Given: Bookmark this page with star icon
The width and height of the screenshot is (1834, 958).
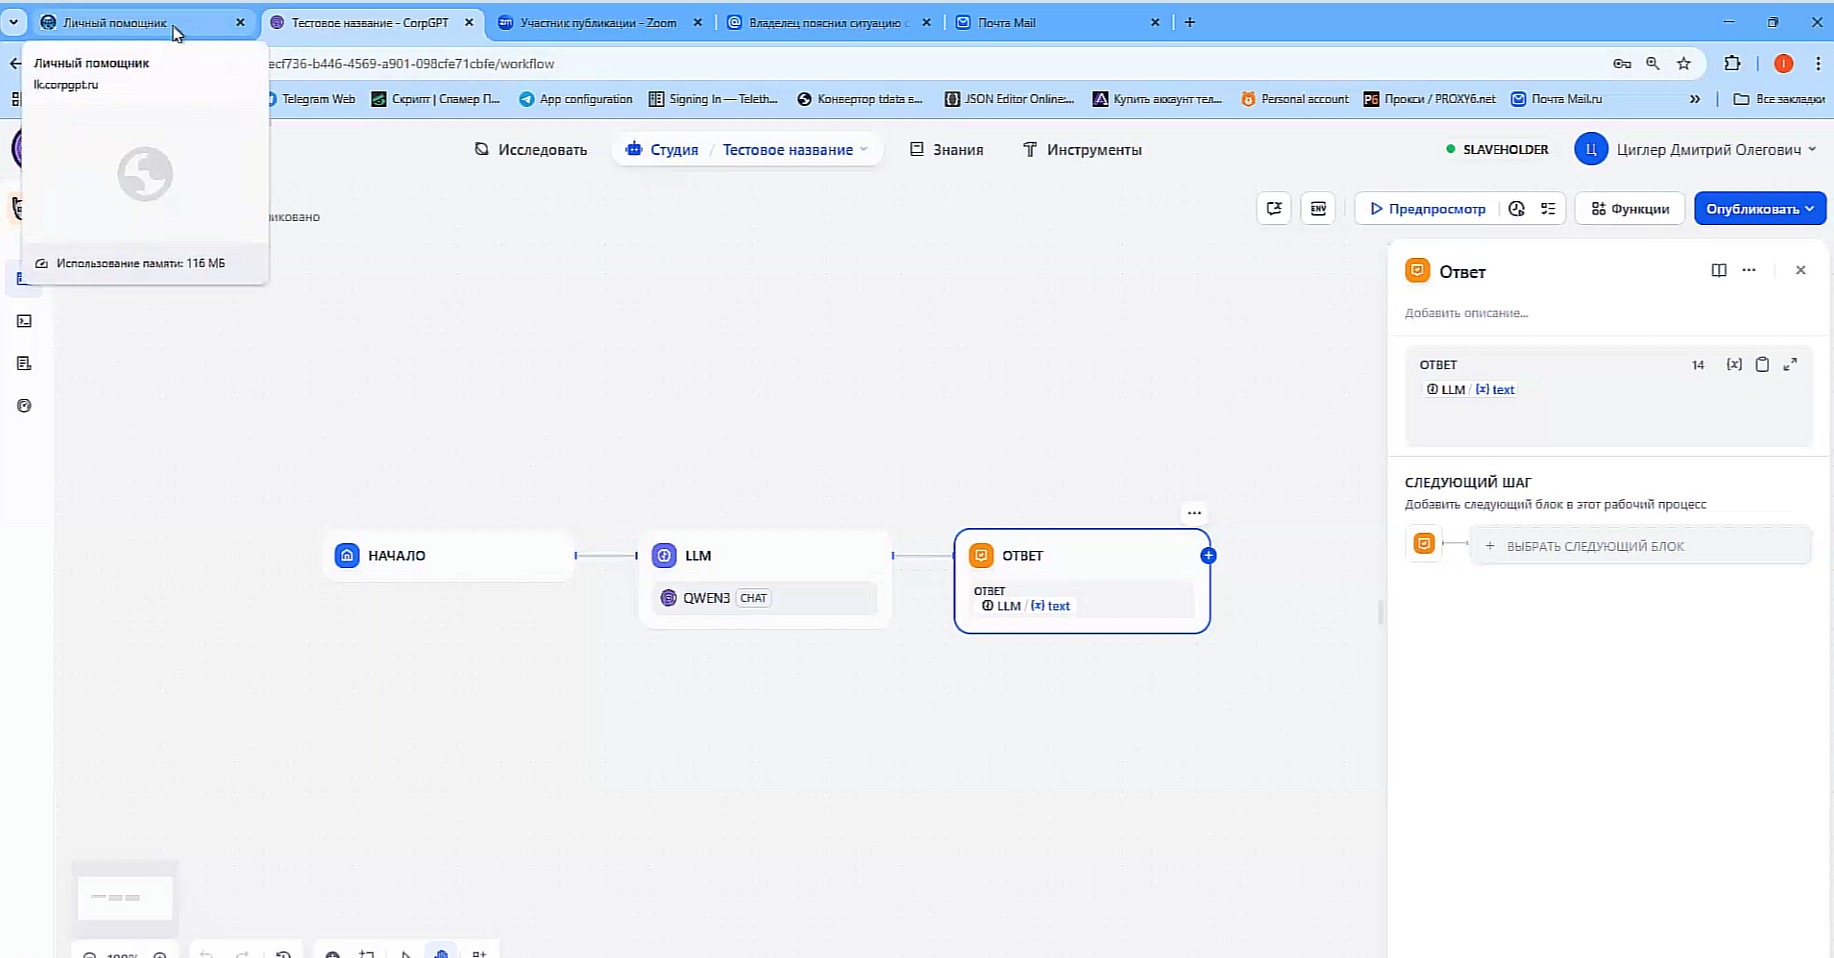Looking at the screenshot, I should coord(1684,64).
